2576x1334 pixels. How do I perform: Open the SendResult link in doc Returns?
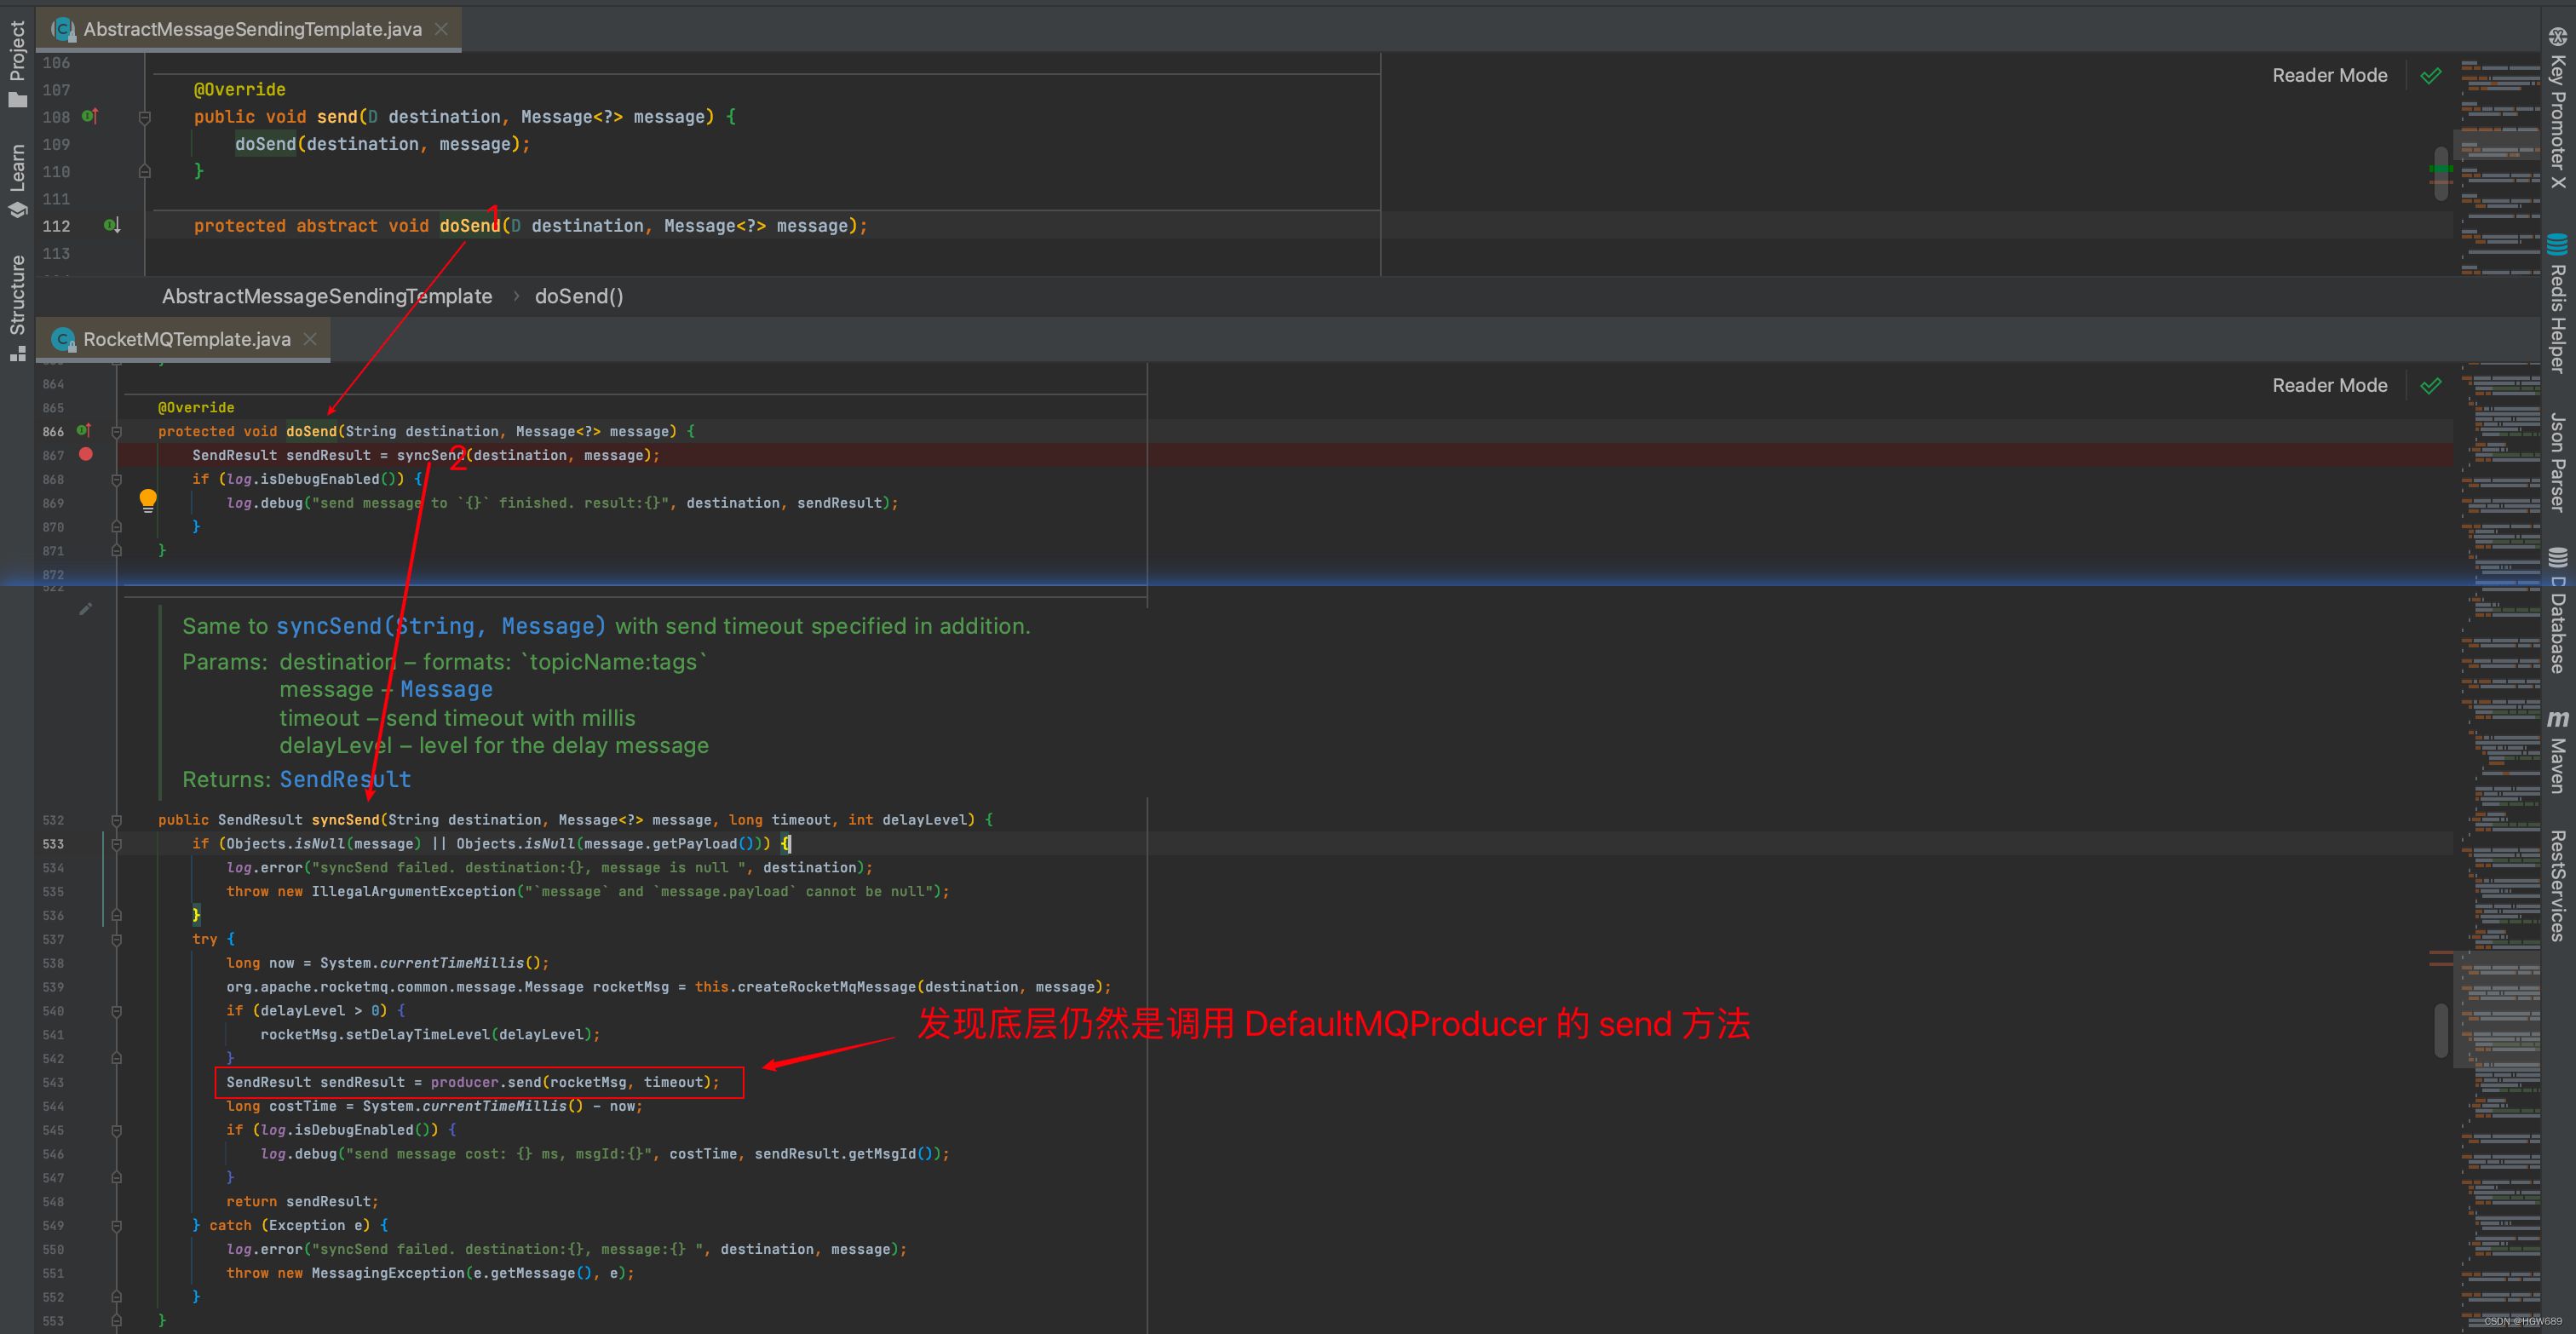(345, 779)
